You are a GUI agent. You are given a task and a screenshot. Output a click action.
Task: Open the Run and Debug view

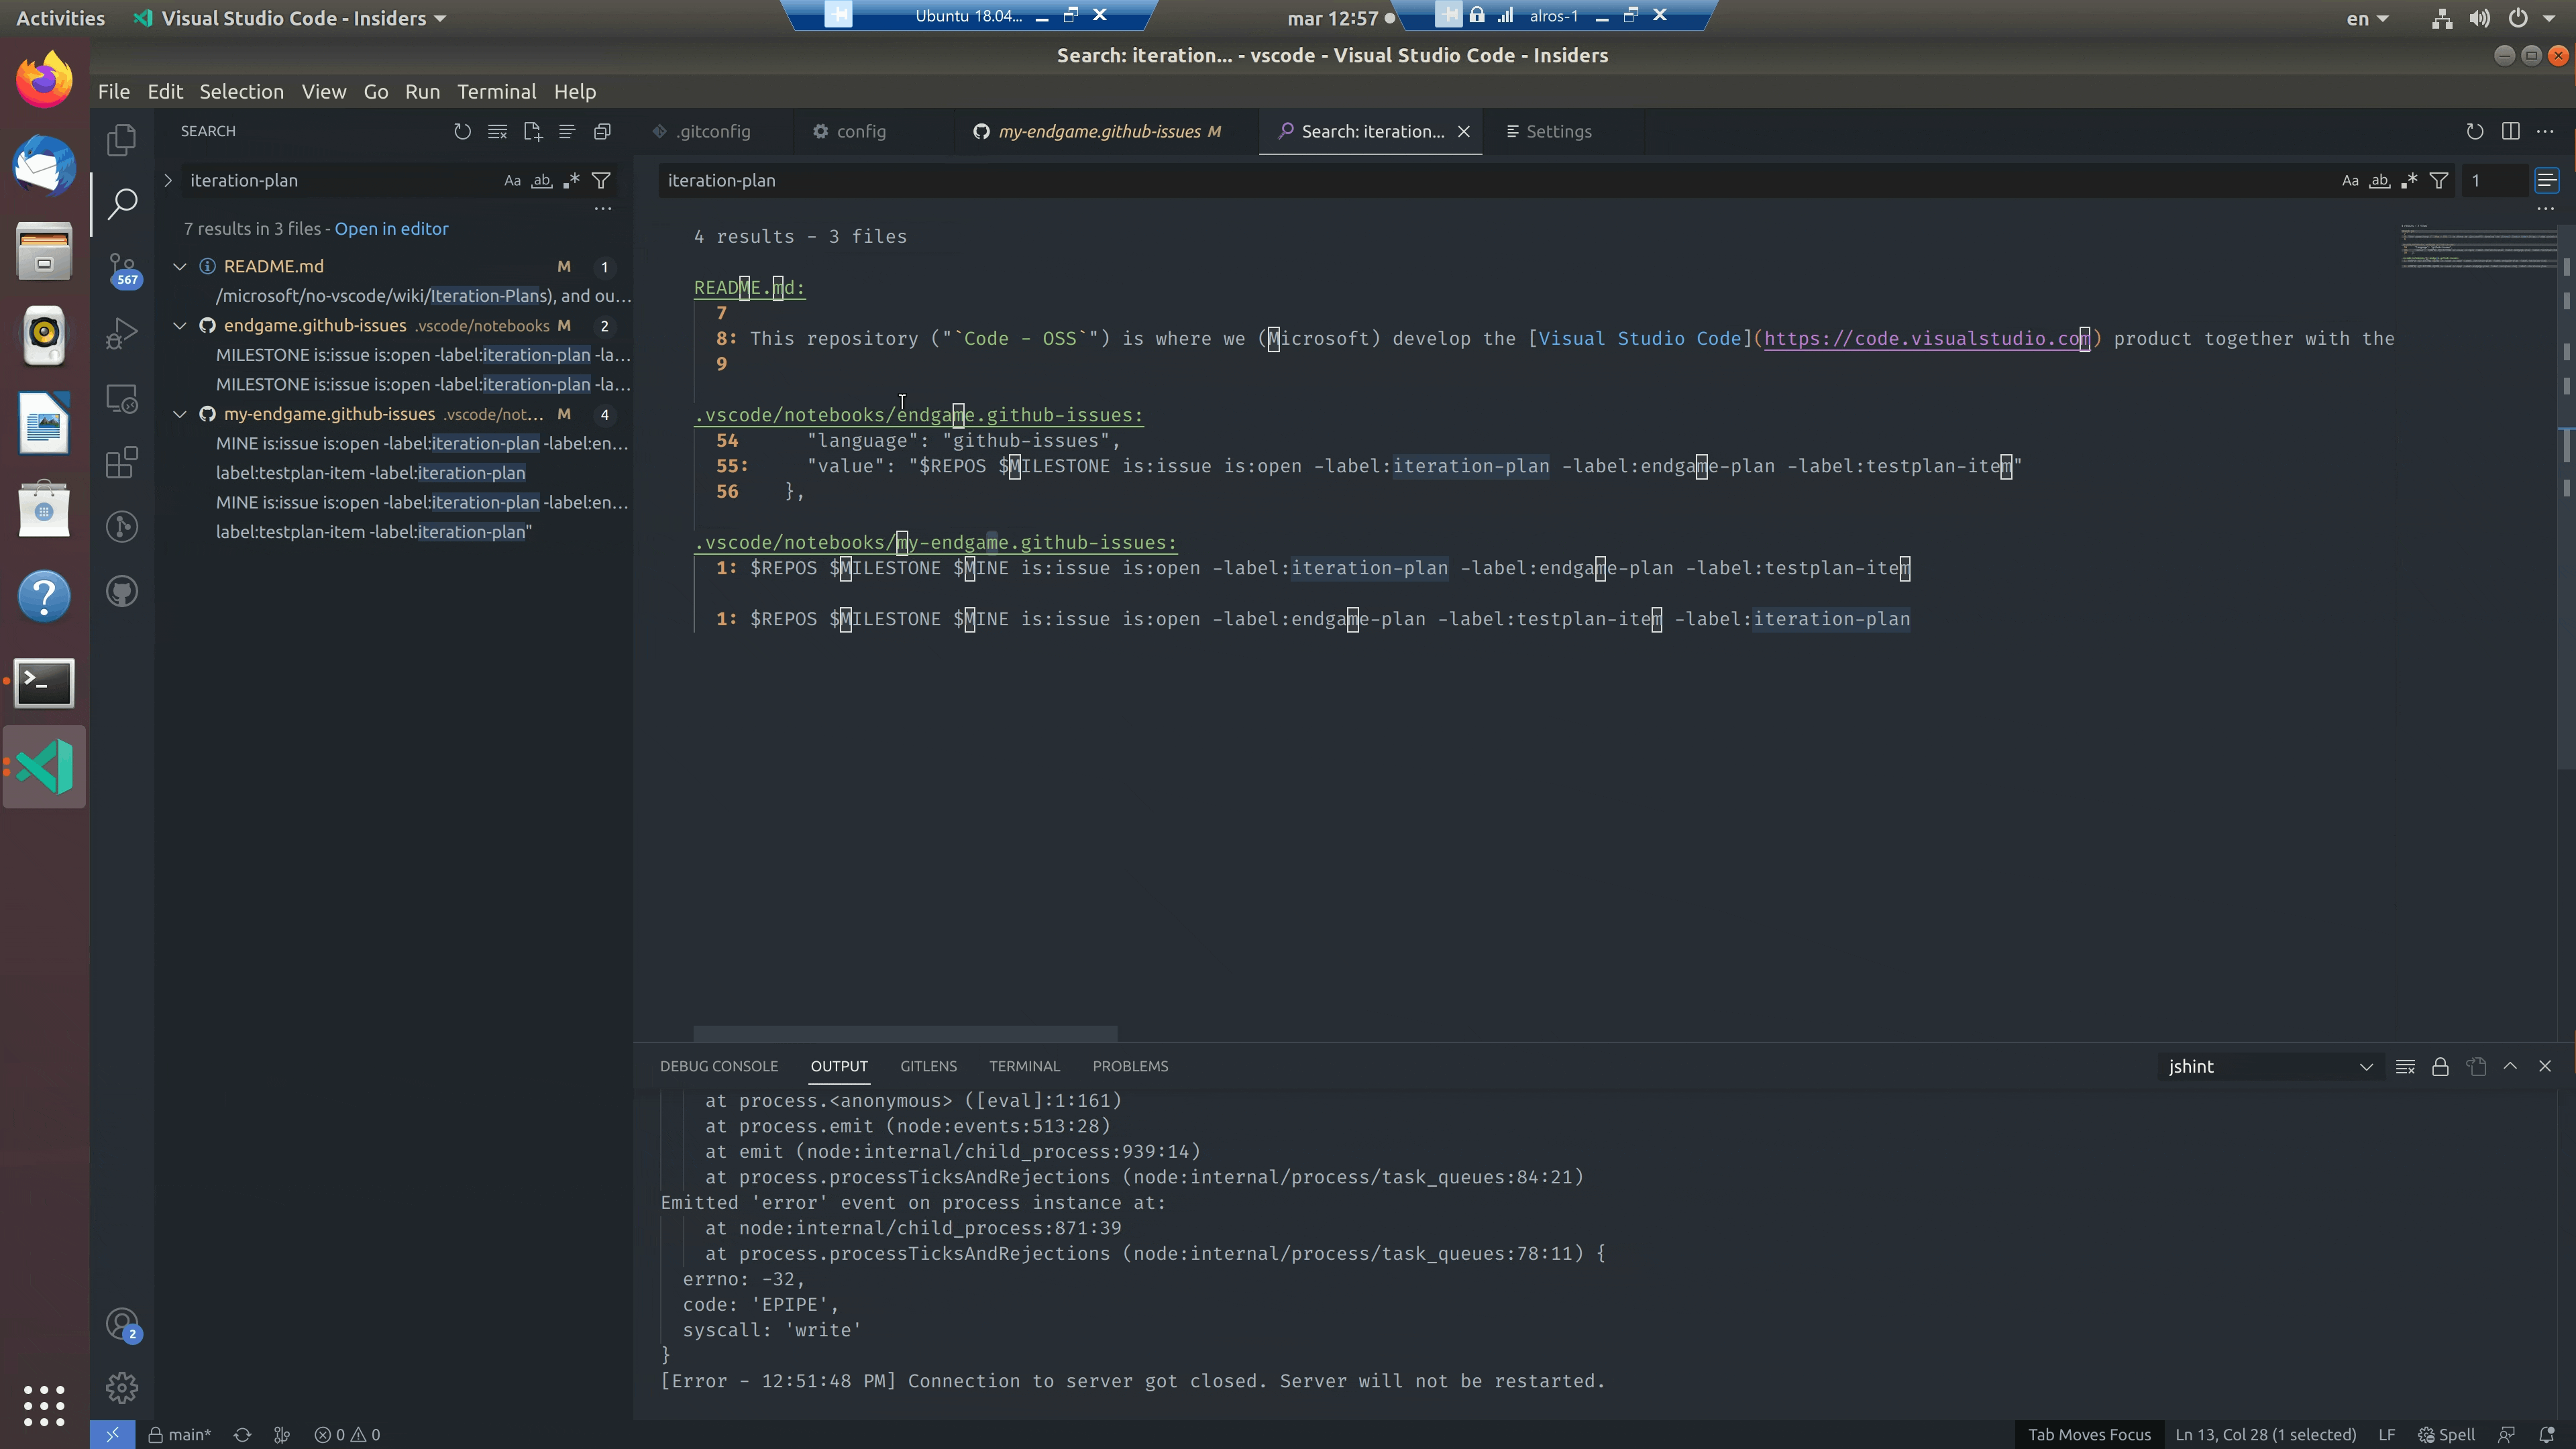coord(122,333)
